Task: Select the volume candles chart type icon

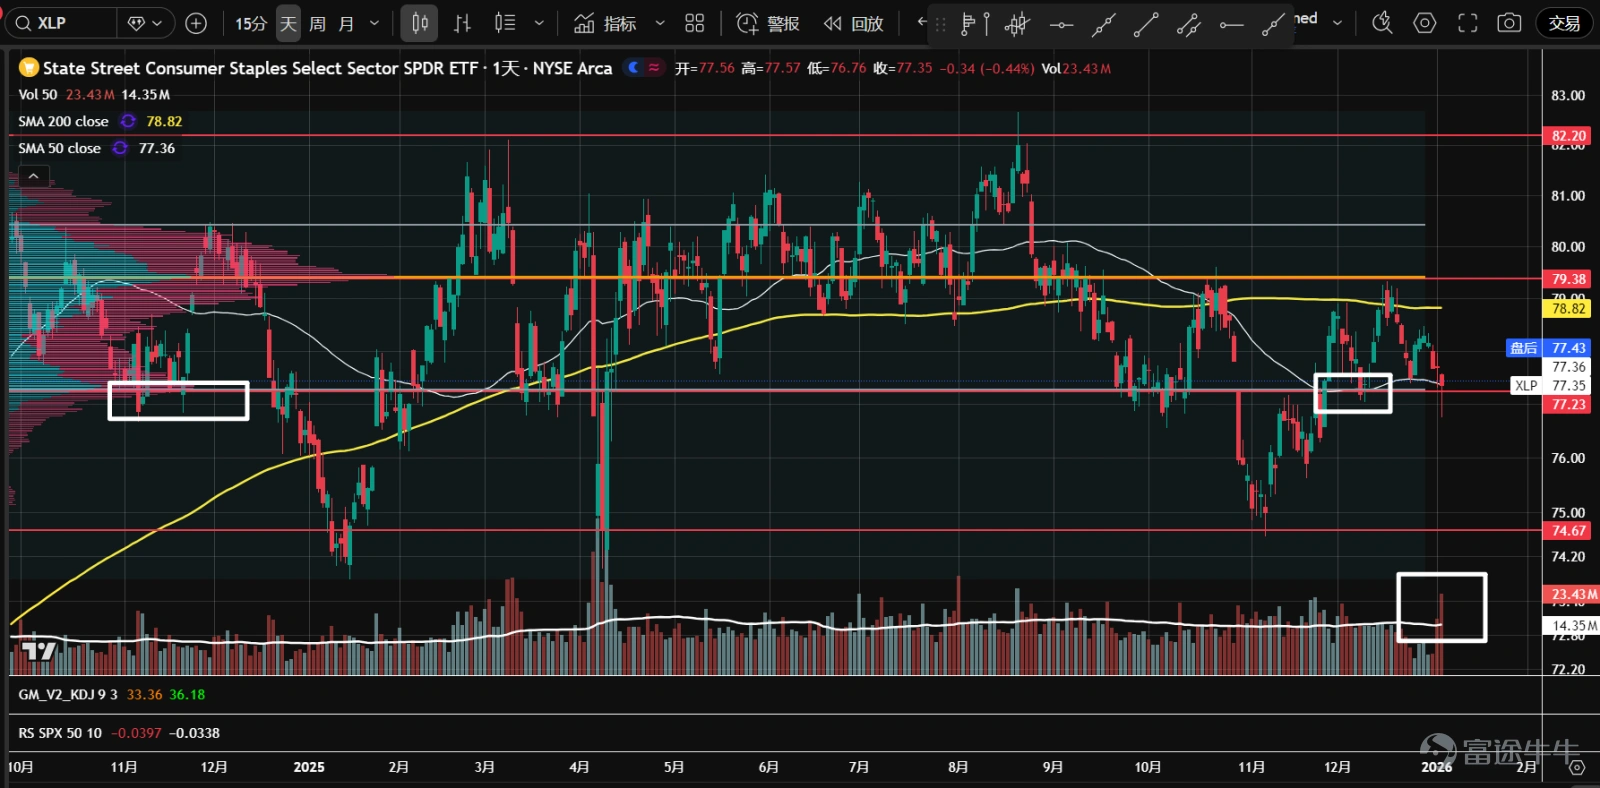Action: 505,23
